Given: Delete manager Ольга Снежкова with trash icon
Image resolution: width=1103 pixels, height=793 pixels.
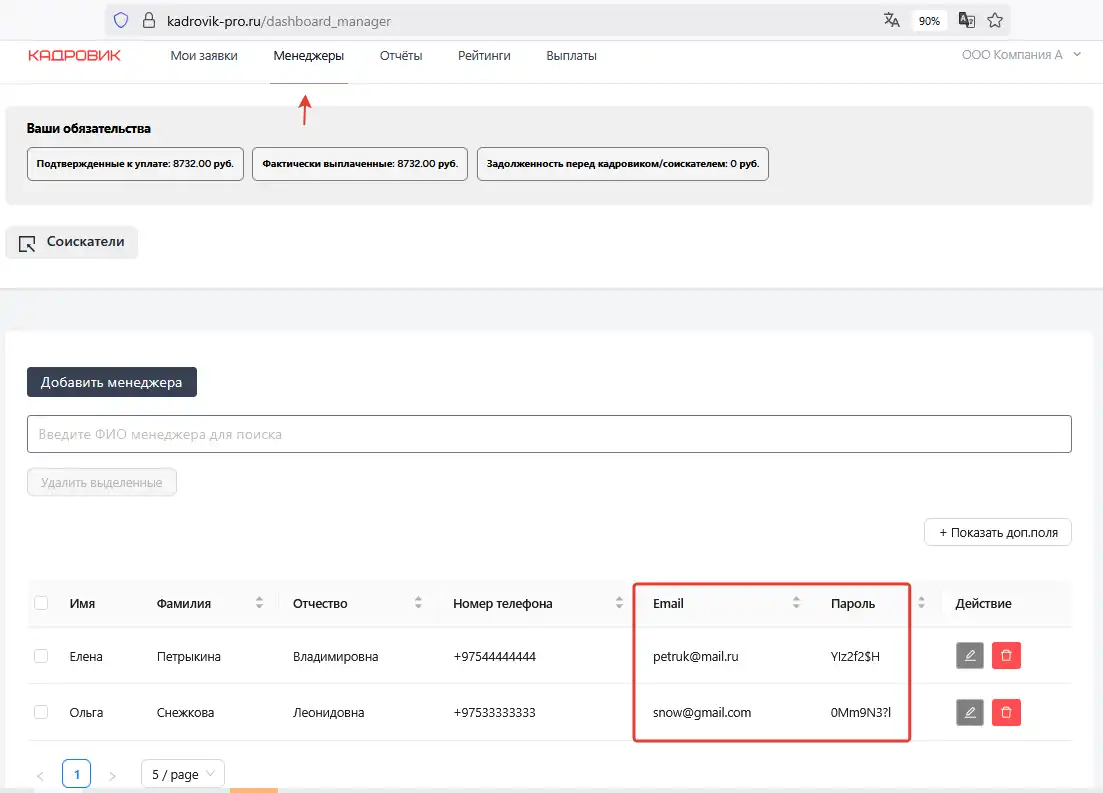Looking at the screenshot, I should coord(1006,712).
